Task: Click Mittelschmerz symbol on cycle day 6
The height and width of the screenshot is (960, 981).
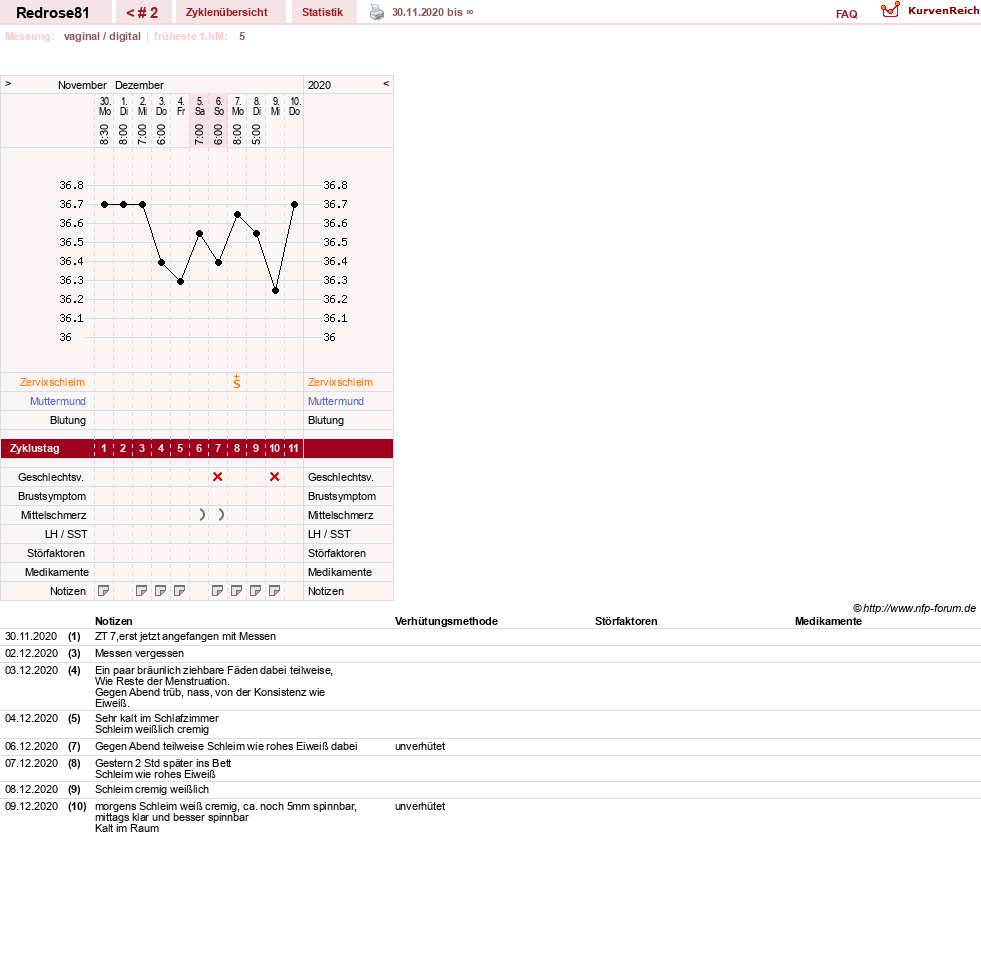Action: pos(201,514)
